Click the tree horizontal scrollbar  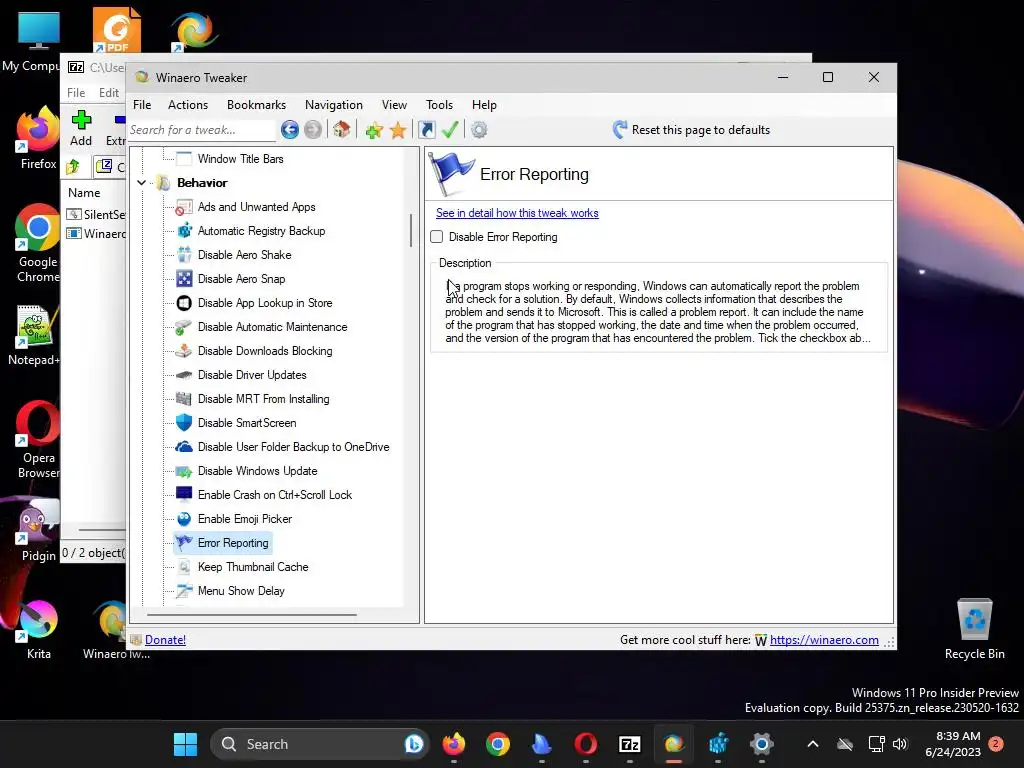pyautogui.click(x=252, y=615)
